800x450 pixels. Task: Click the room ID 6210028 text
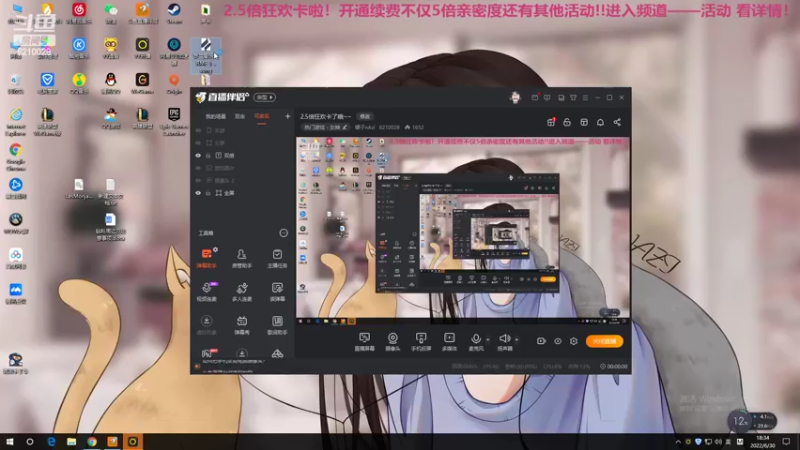coord(389,128)
